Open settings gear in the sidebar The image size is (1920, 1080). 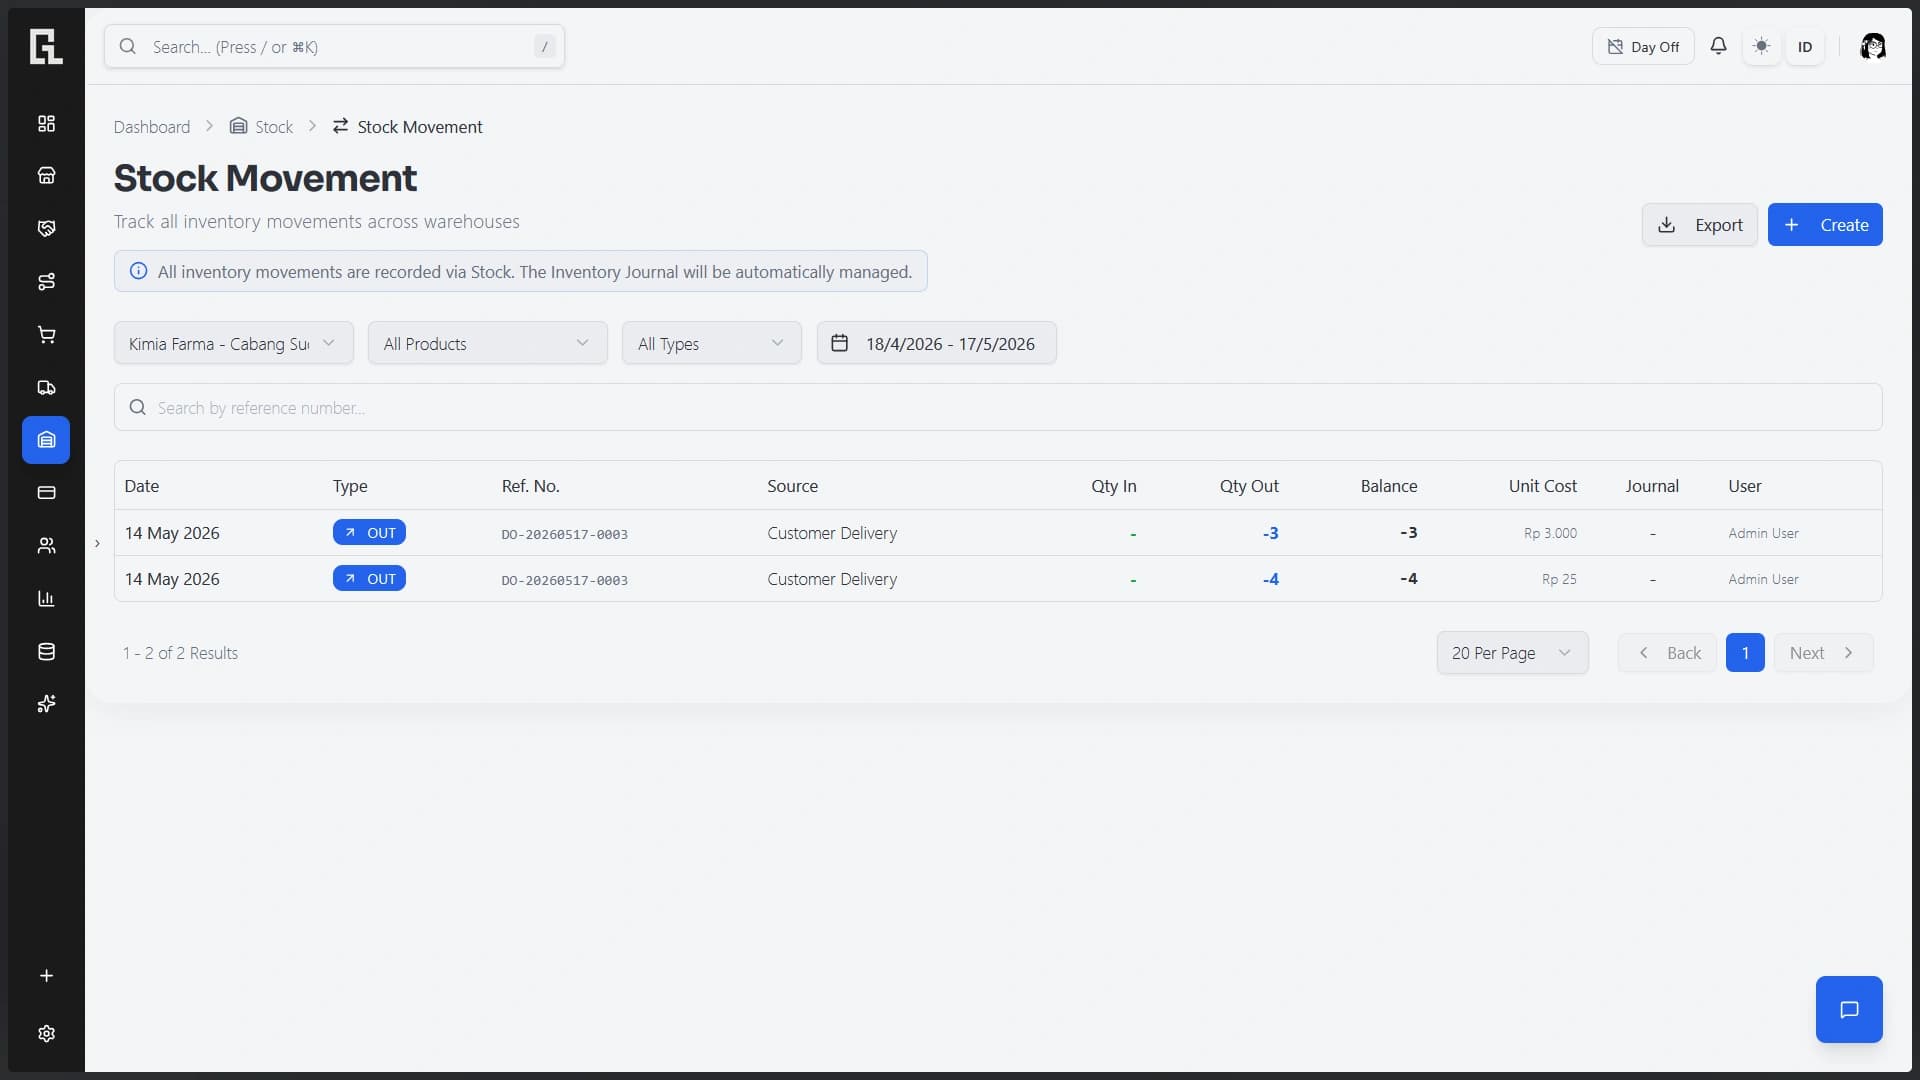point(46,1034)
